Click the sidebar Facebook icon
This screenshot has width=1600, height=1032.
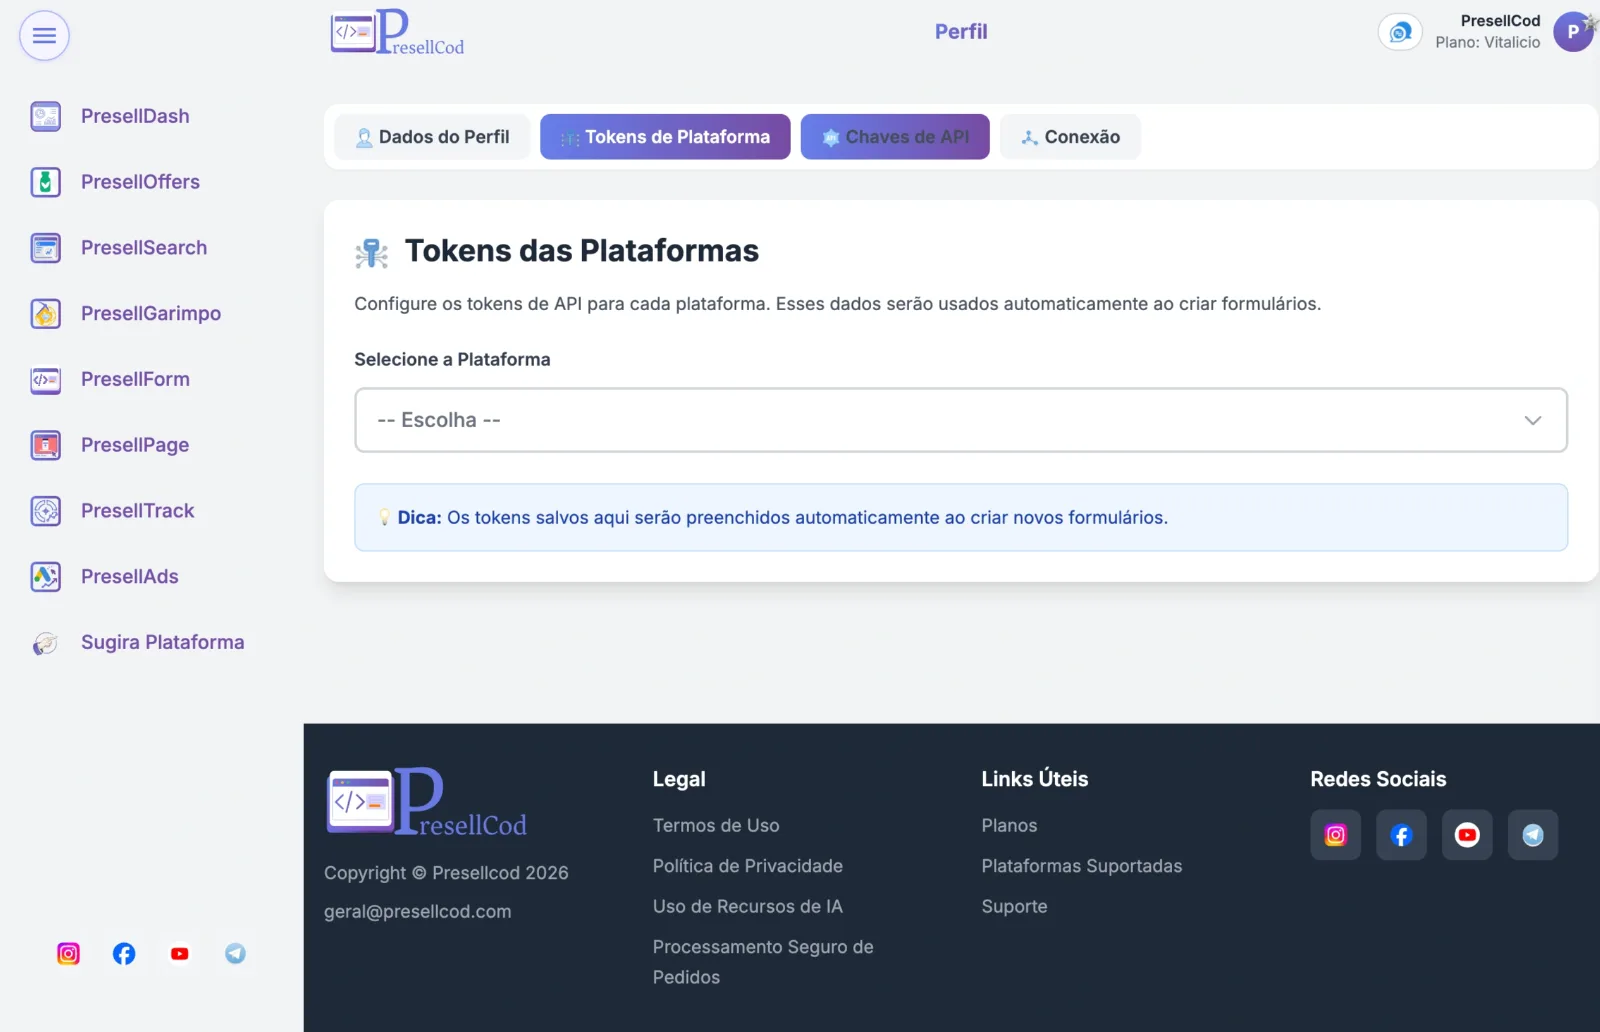pos(124,954)
